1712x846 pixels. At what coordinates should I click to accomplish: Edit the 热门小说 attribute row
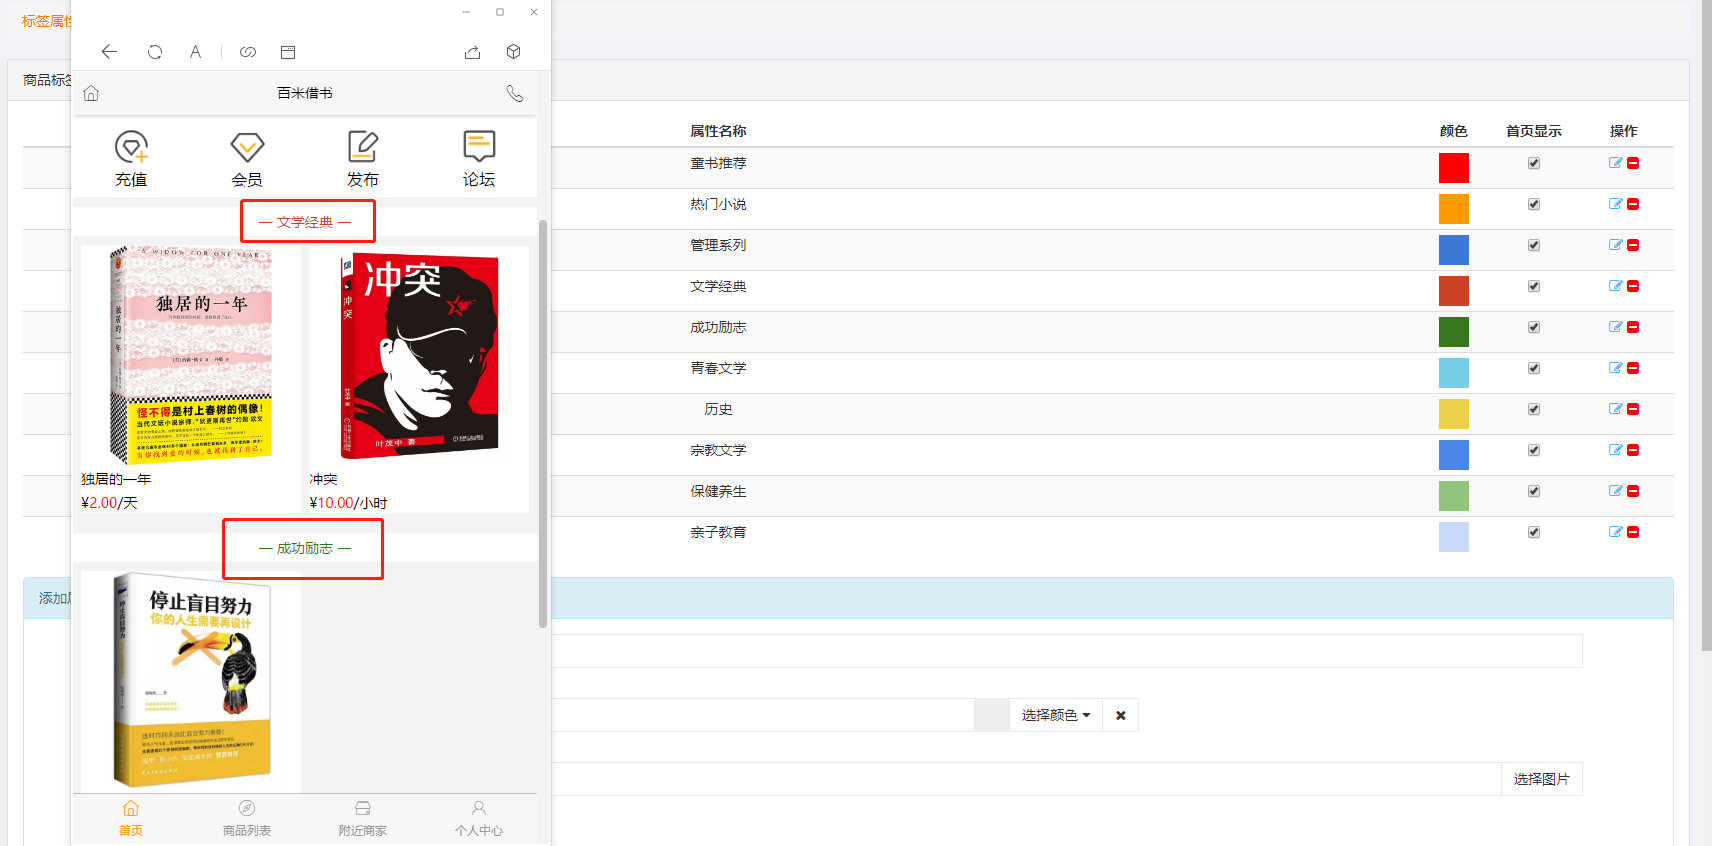point(1615,204)
